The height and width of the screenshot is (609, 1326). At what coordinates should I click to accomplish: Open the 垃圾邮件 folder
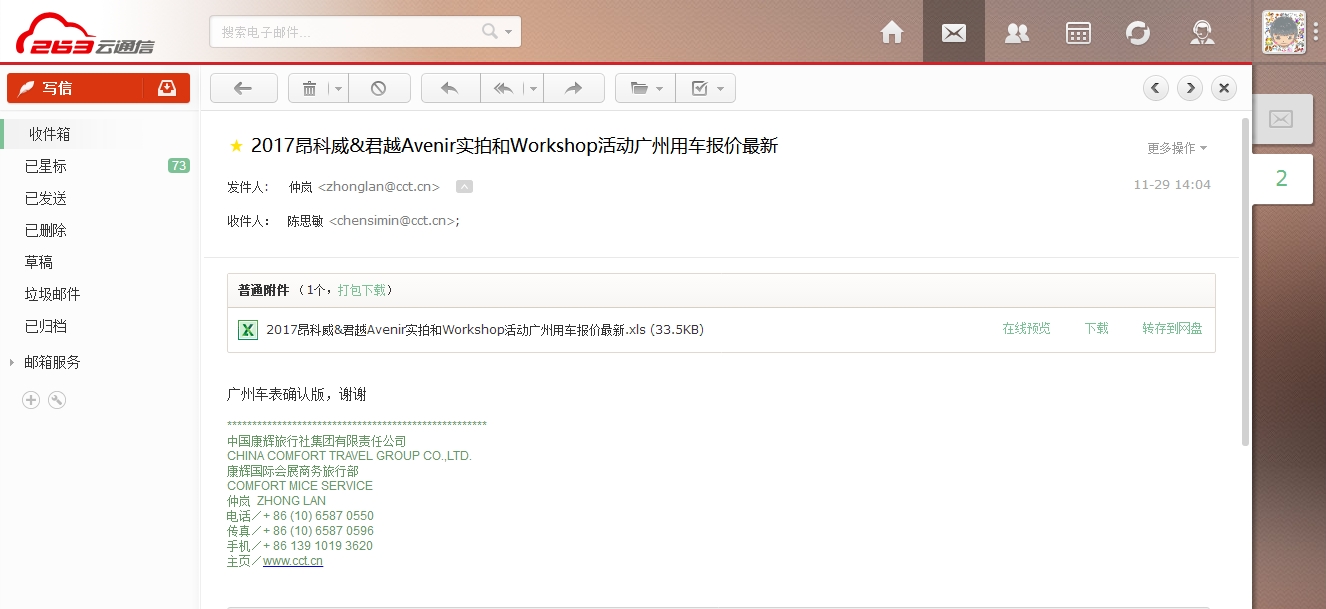click(52, 294)
